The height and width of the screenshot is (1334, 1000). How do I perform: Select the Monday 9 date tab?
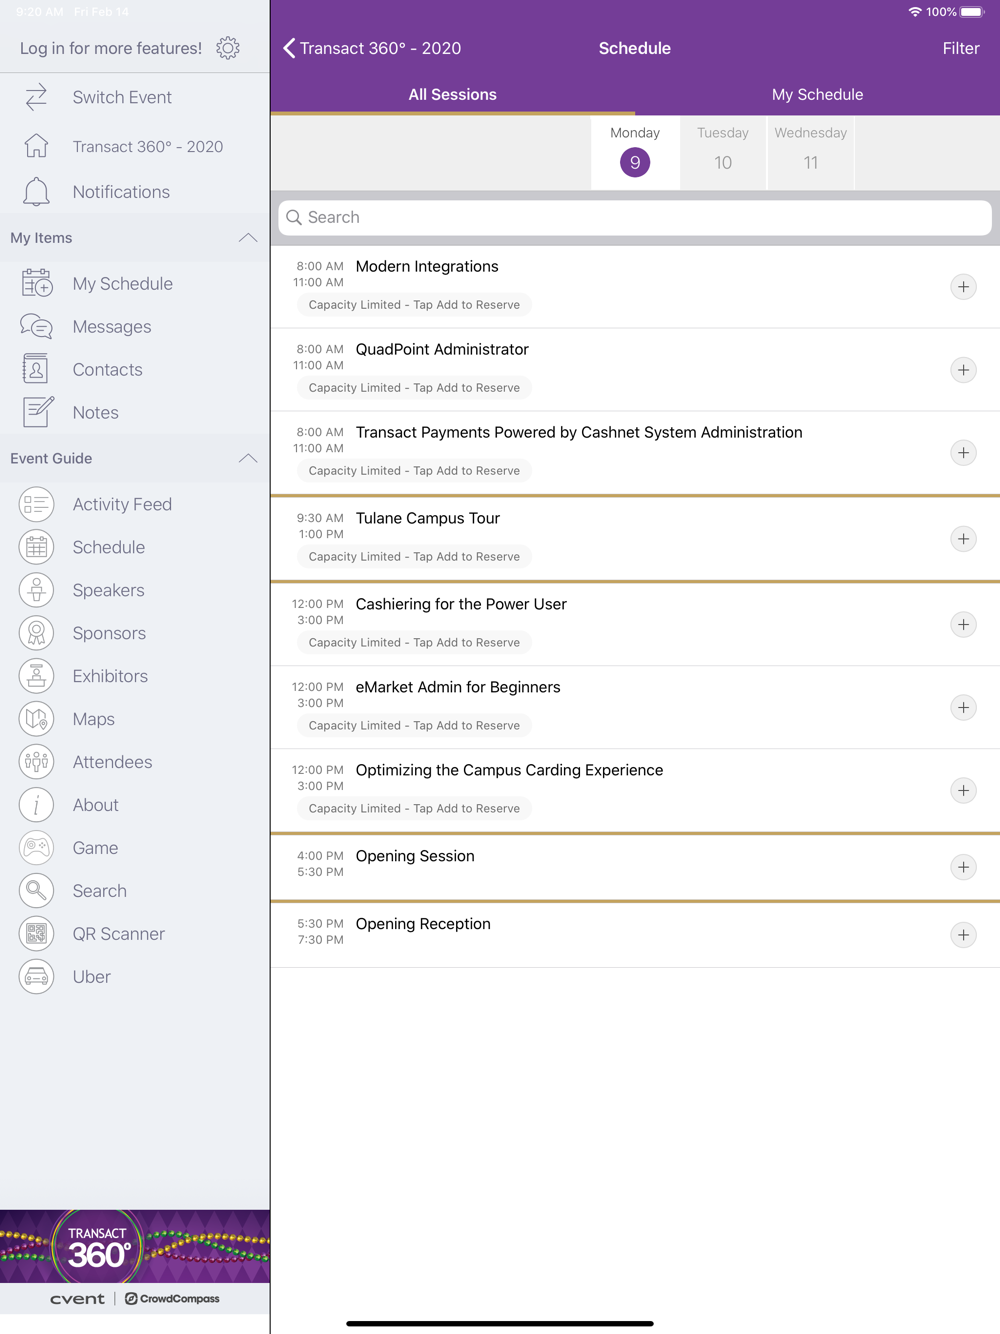635,152
